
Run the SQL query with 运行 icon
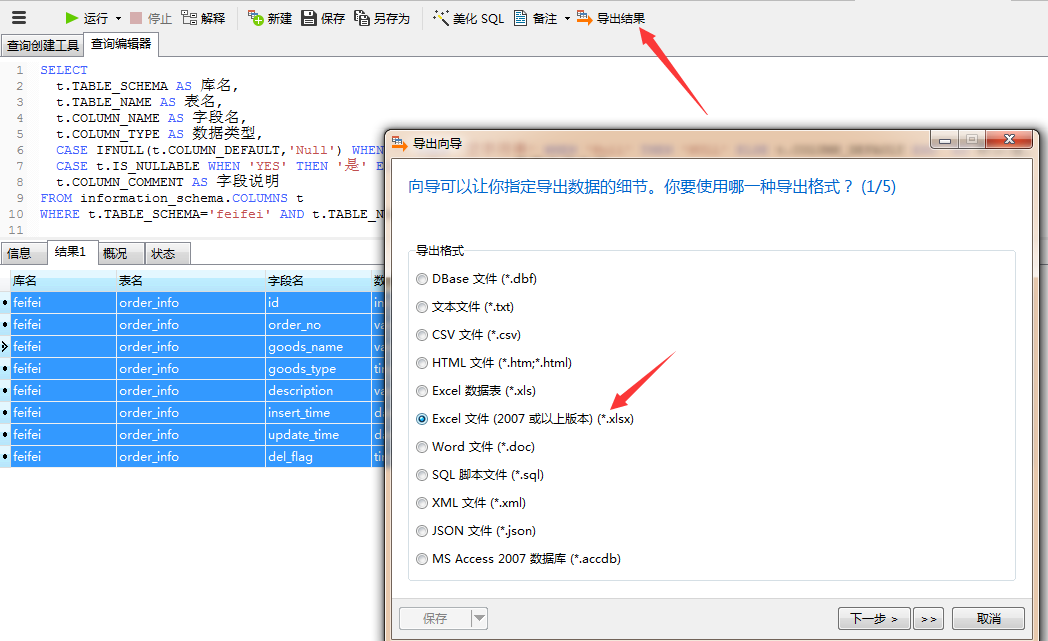click(x=73, y=17)
